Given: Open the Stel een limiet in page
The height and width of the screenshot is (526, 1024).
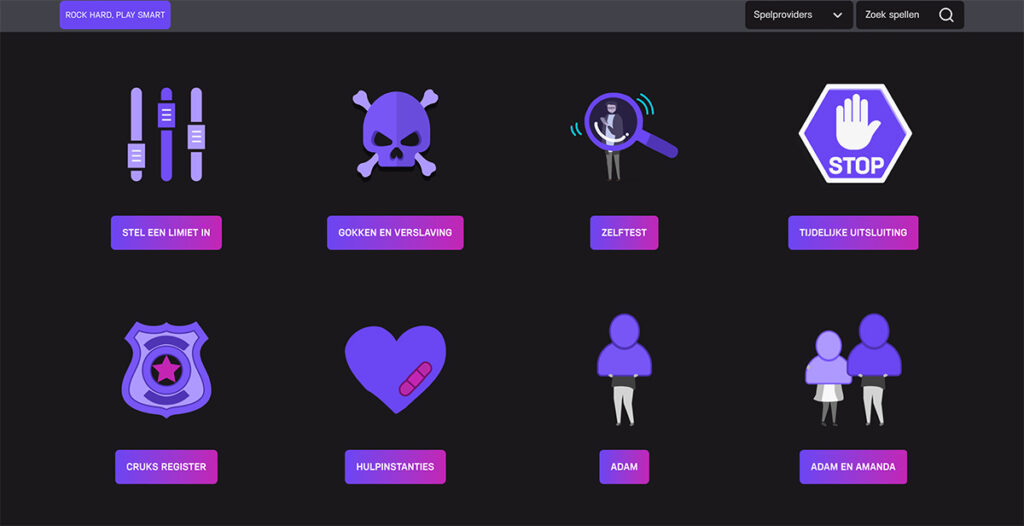Looking at the screenshot, I should point(166,233).
